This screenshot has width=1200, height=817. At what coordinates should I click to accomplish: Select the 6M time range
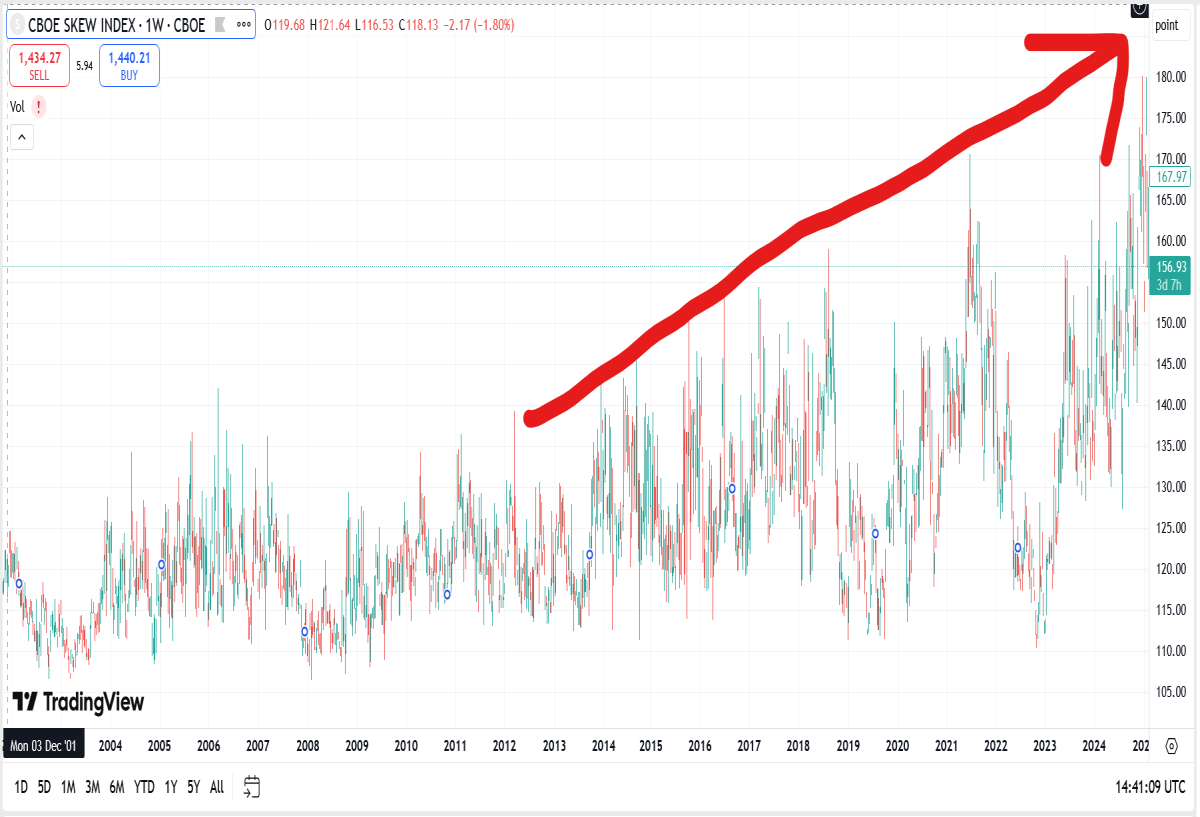point(117,787)
